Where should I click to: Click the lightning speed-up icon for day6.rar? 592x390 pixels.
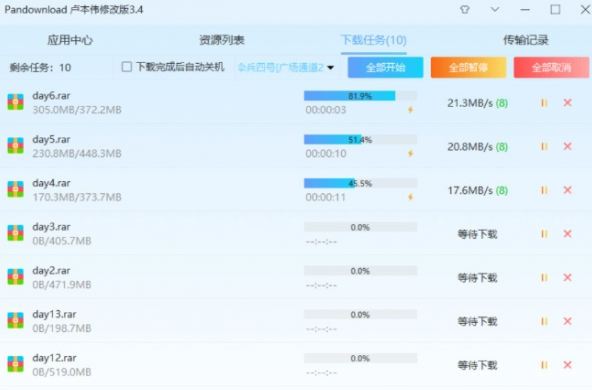410,110
